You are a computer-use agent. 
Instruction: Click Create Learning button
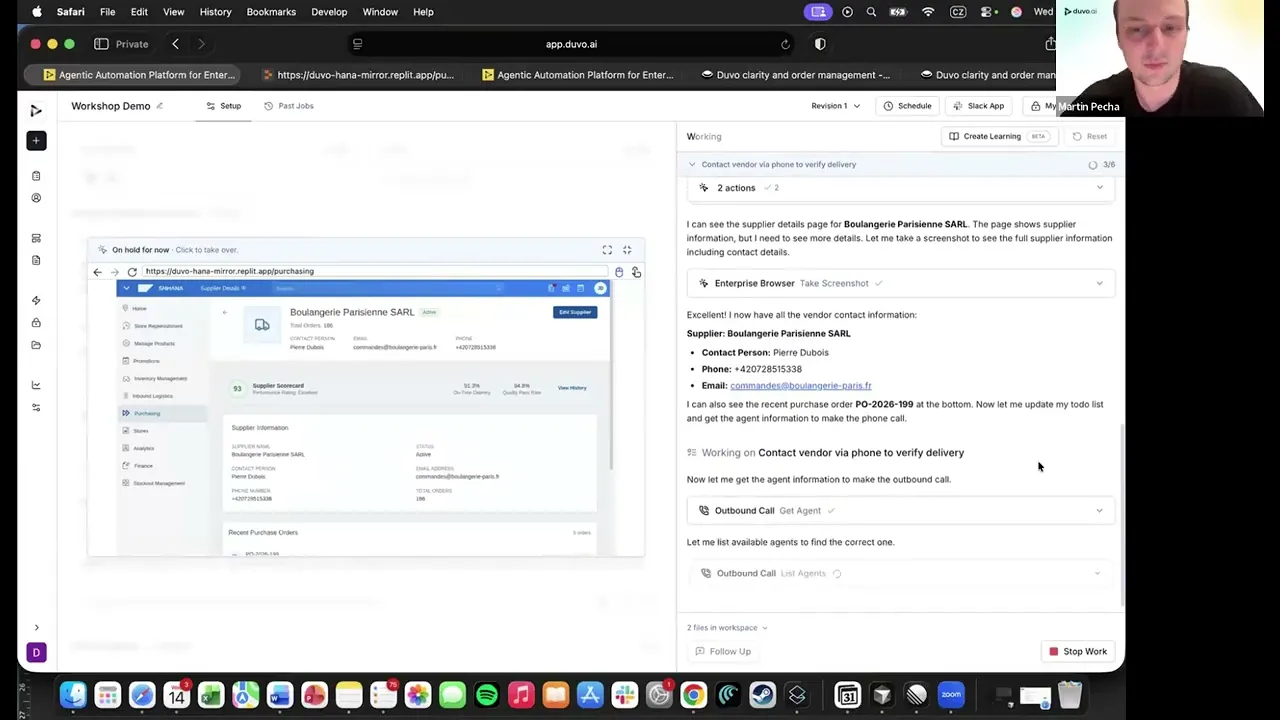point(998,136)
